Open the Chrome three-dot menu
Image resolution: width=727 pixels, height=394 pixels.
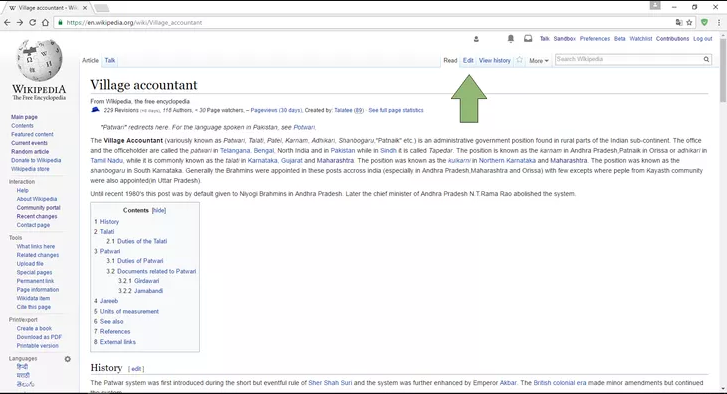click(719, 22)
